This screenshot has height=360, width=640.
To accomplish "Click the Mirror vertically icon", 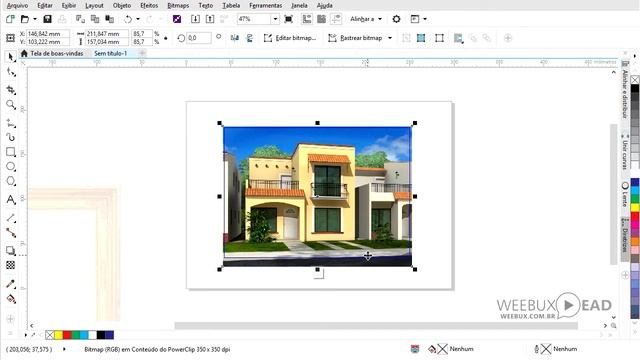I will [x=250, y=38].
